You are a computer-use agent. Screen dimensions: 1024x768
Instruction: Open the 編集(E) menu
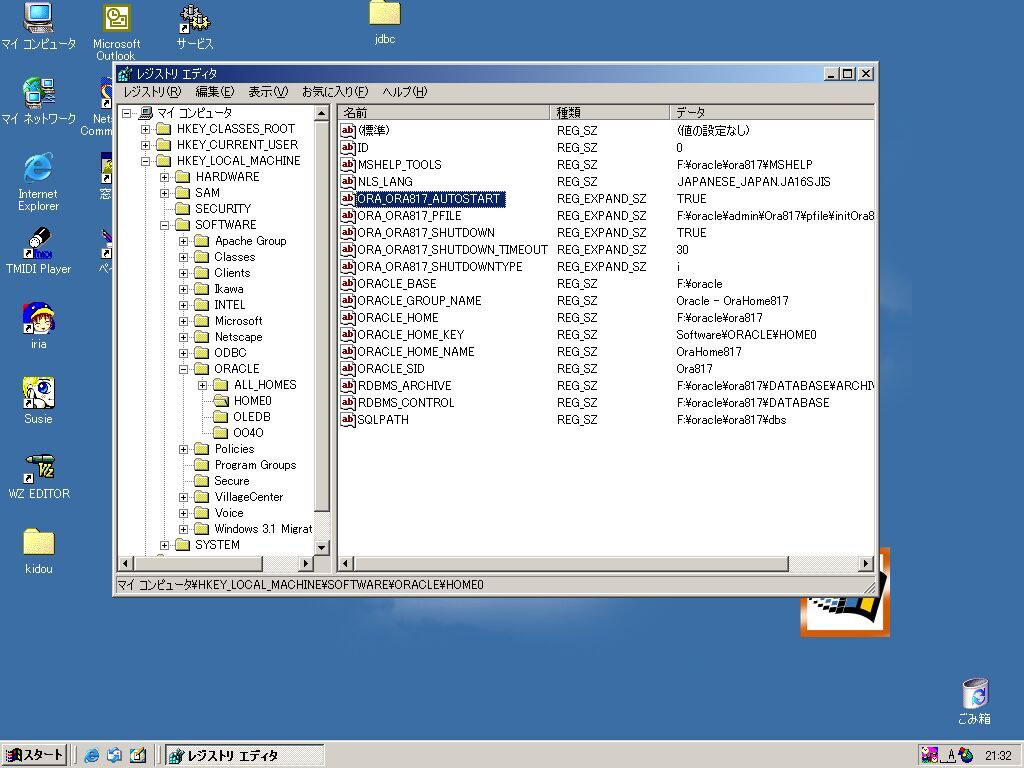[215, 92]
